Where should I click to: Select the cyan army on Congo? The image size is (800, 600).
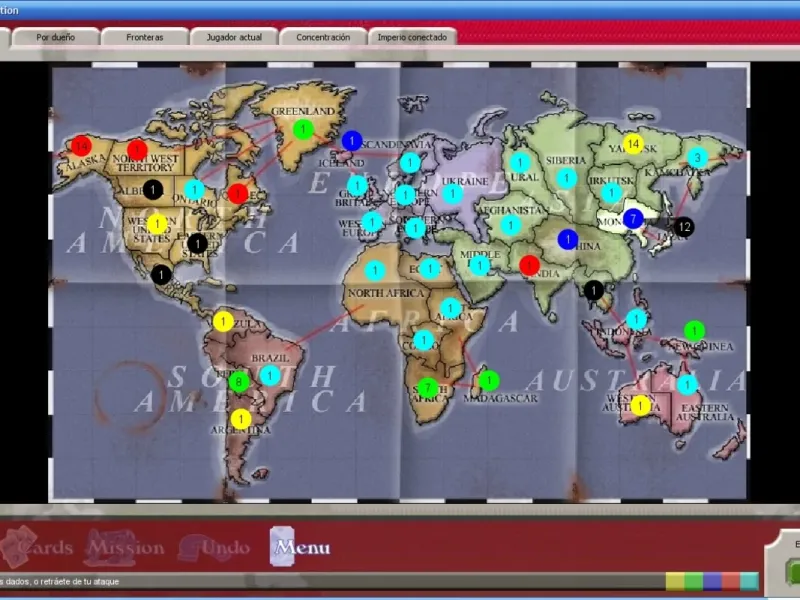[424, 340]
